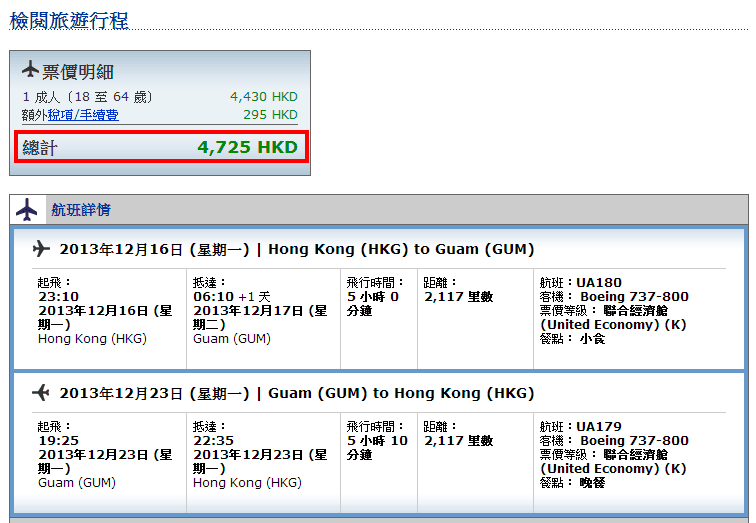
Task: Select the 航班詳情 tab label
Action: [81, 210]
